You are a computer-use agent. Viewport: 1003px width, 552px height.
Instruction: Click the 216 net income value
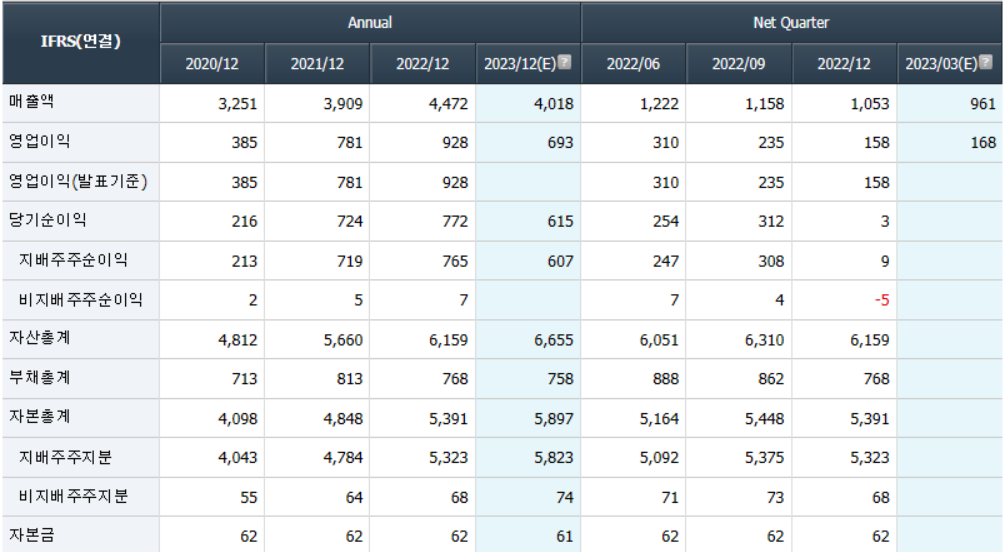point(244,221)
